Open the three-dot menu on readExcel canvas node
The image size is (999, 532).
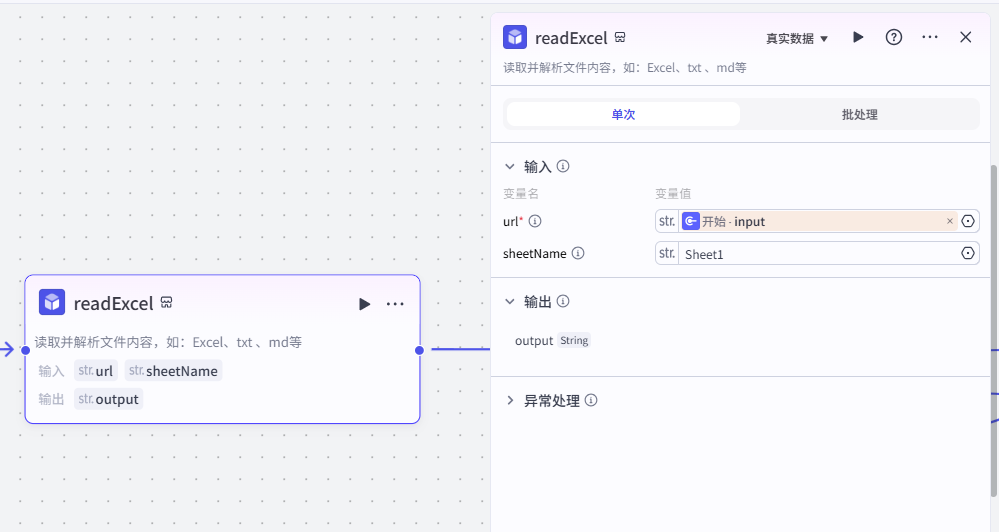click(395, 304)
